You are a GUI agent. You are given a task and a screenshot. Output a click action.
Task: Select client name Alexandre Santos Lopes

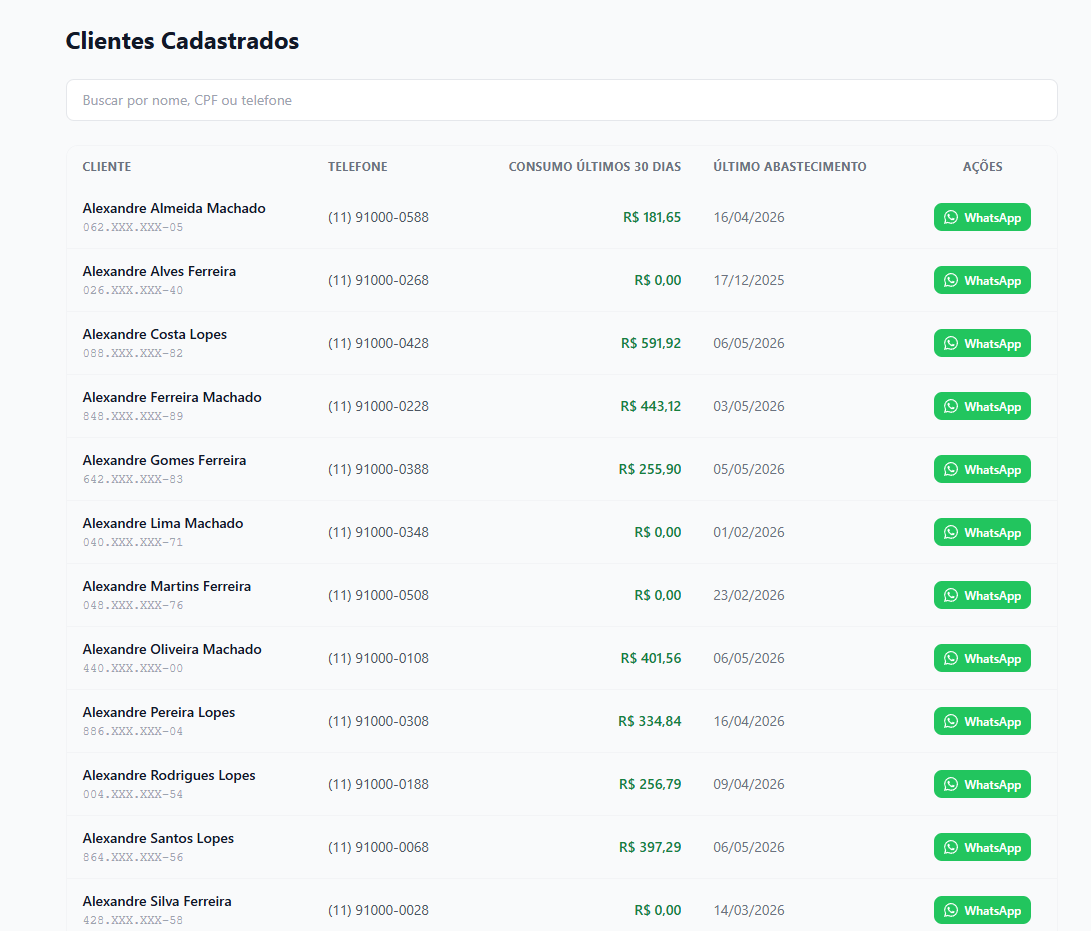point(158,838)
